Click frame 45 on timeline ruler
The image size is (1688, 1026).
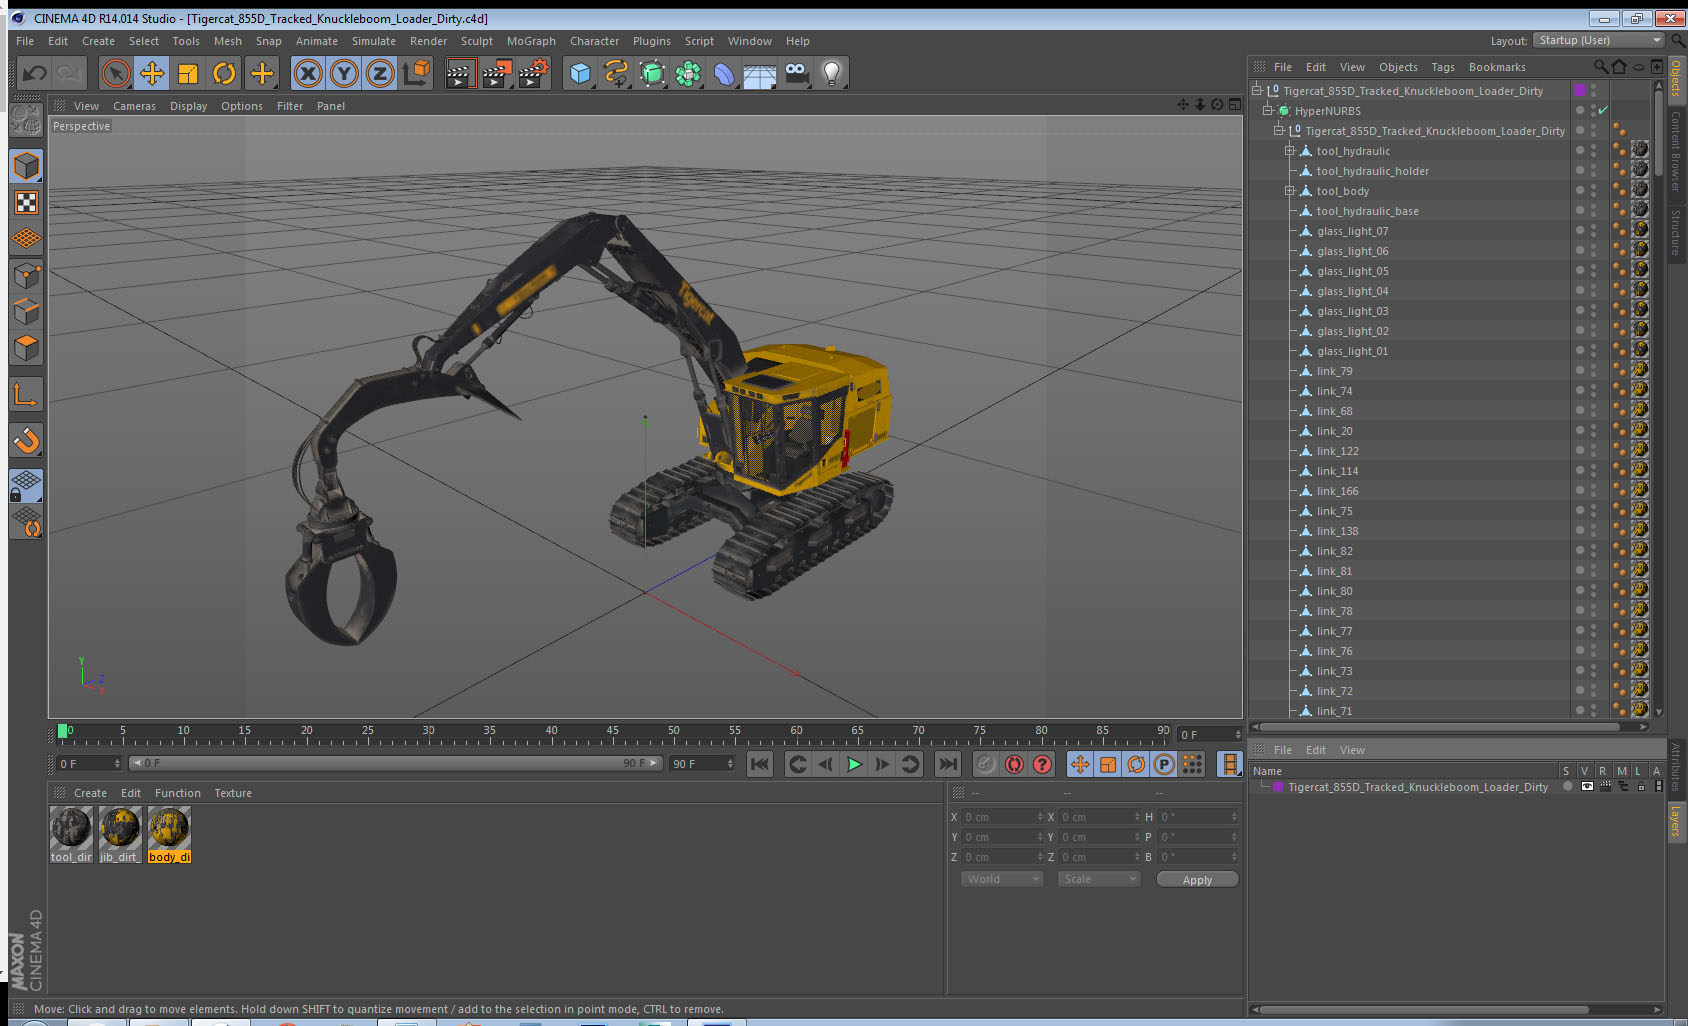tap(612, 731)
